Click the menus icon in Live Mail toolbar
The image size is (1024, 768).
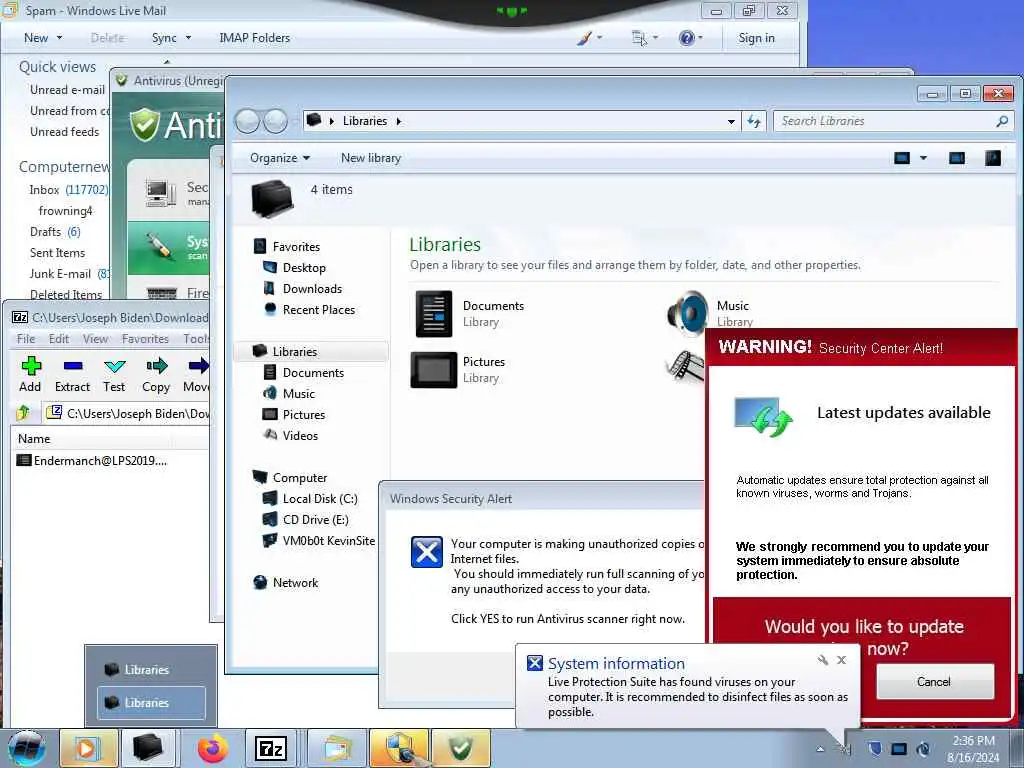[x=639, y=38]
